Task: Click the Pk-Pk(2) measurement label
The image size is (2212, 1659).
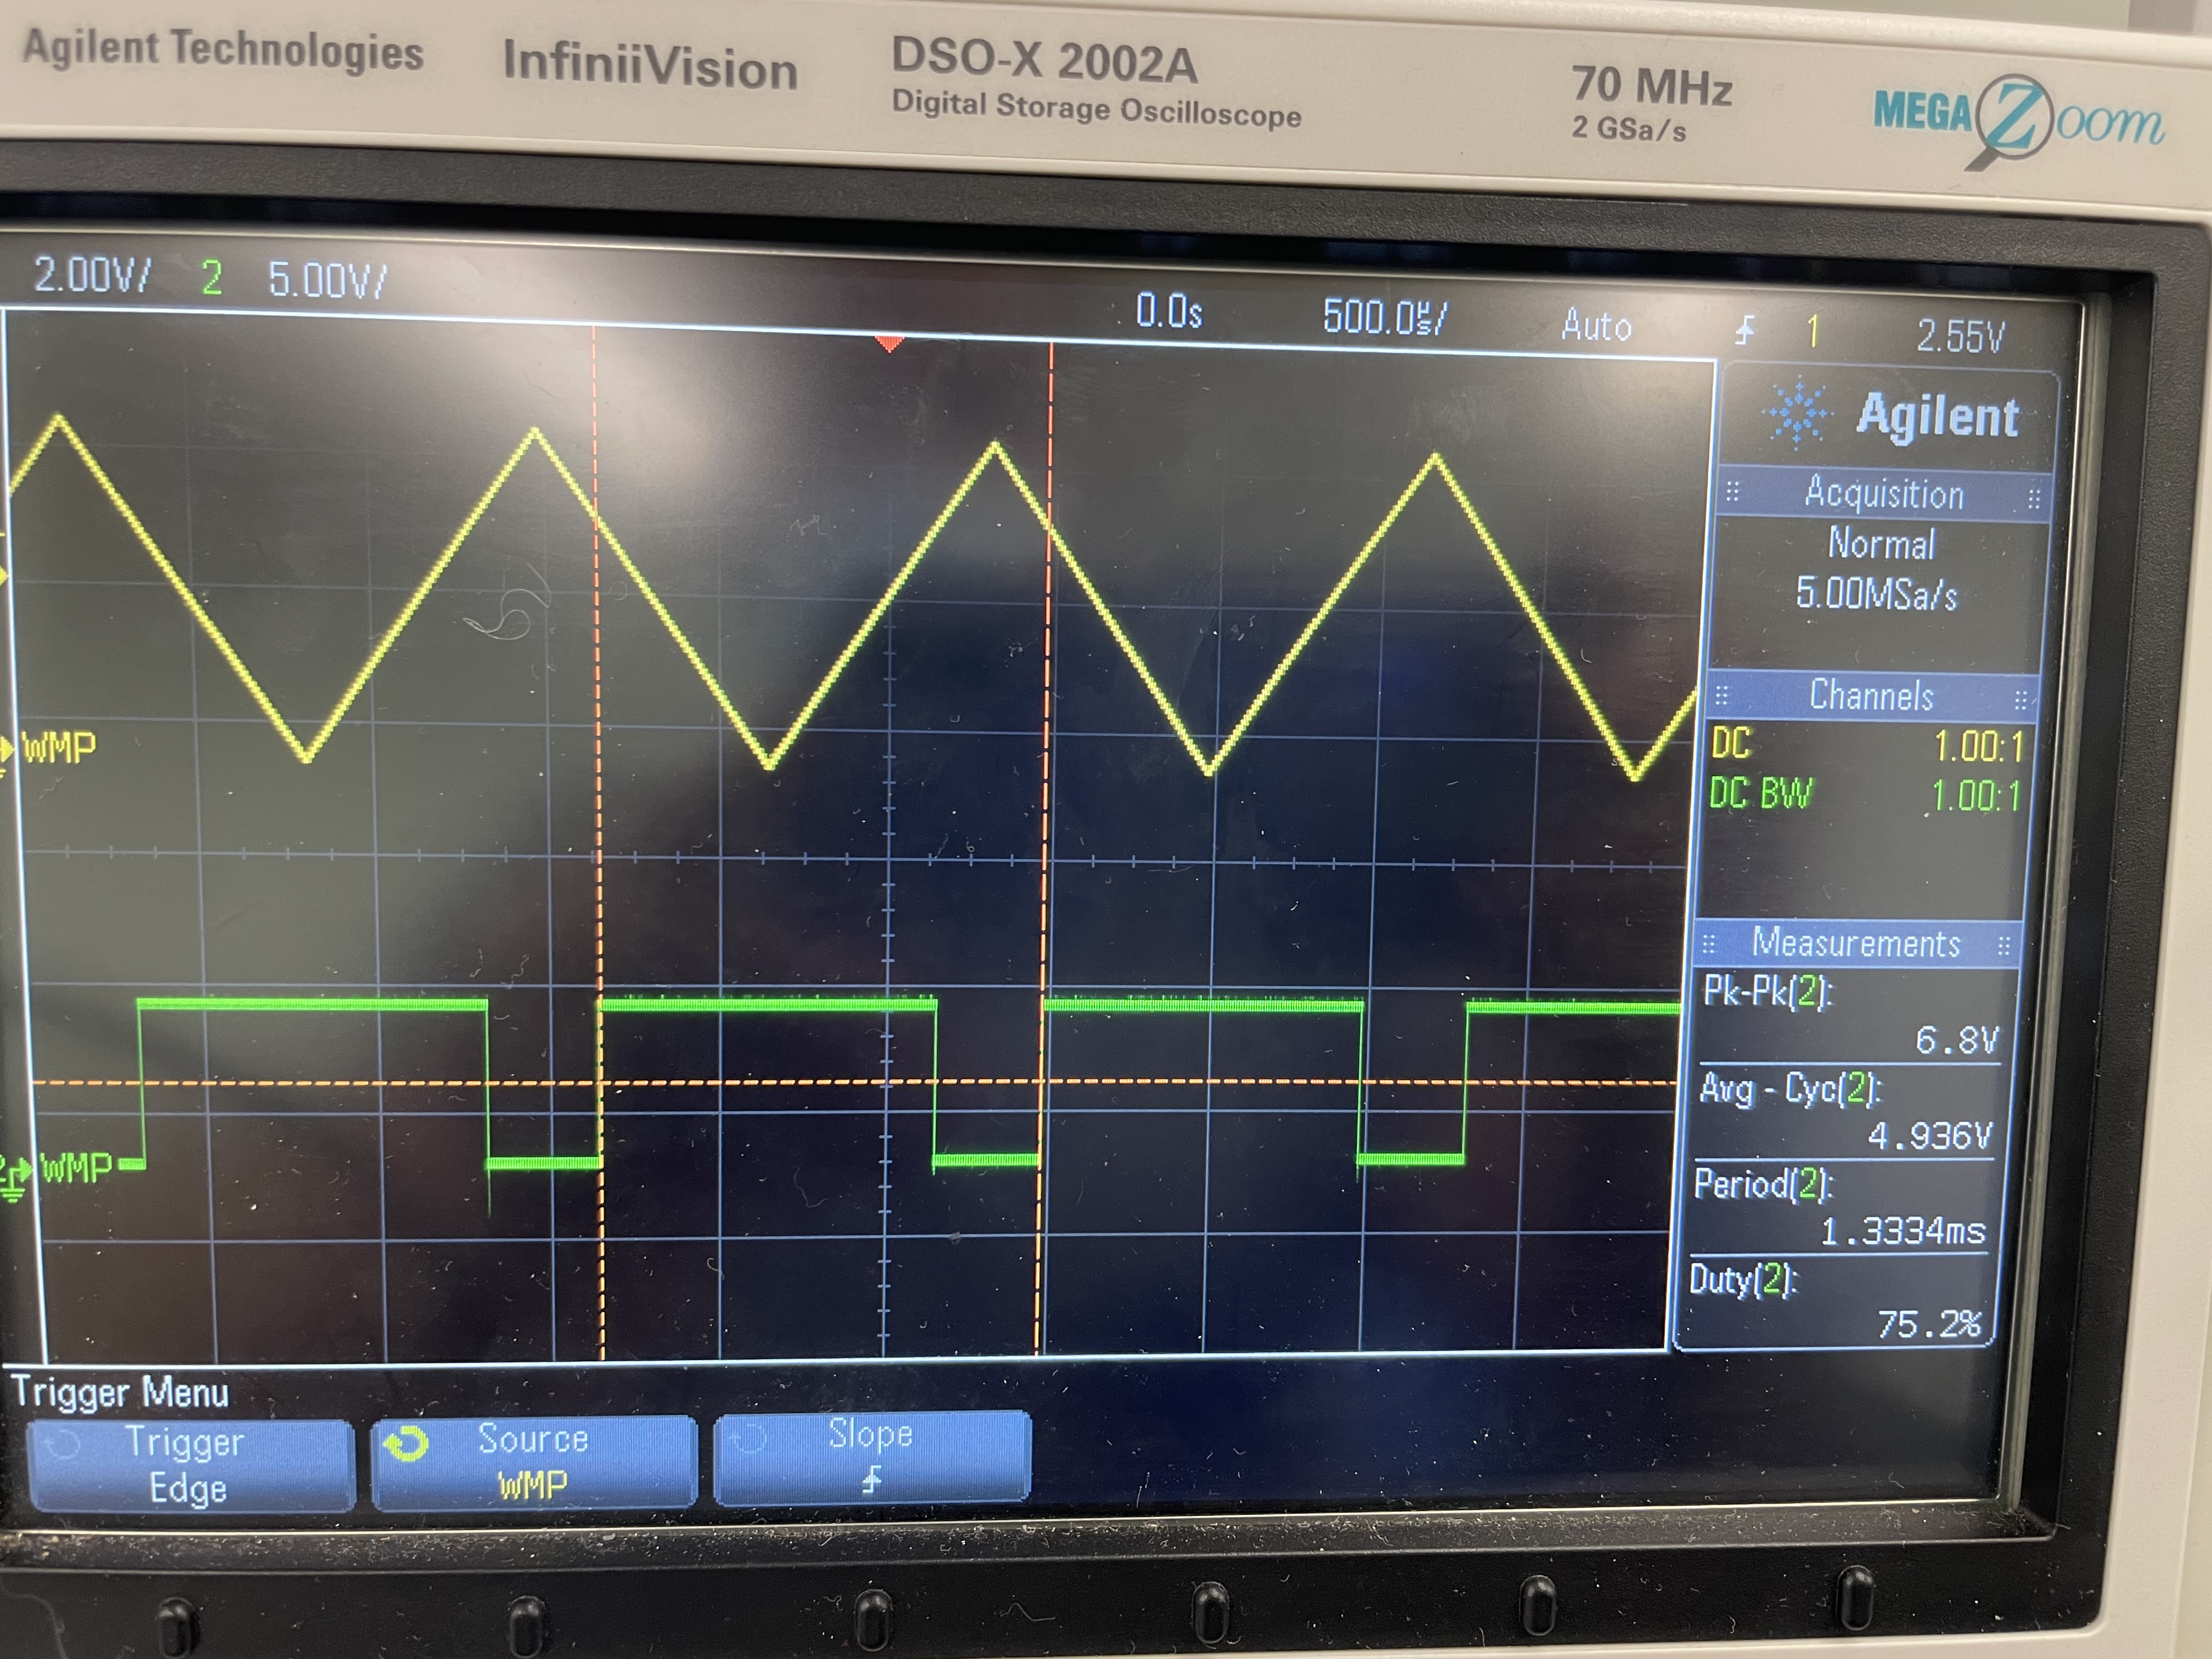Action: (1768, 991)
